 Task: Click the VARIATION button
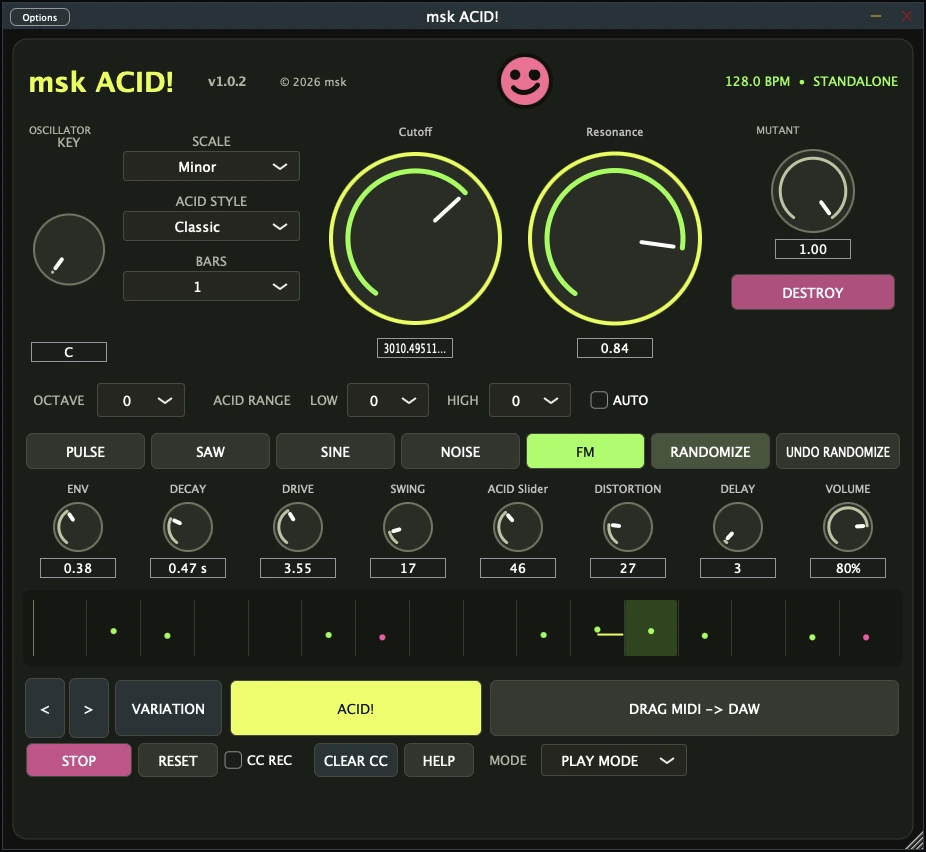coord(168,708)
